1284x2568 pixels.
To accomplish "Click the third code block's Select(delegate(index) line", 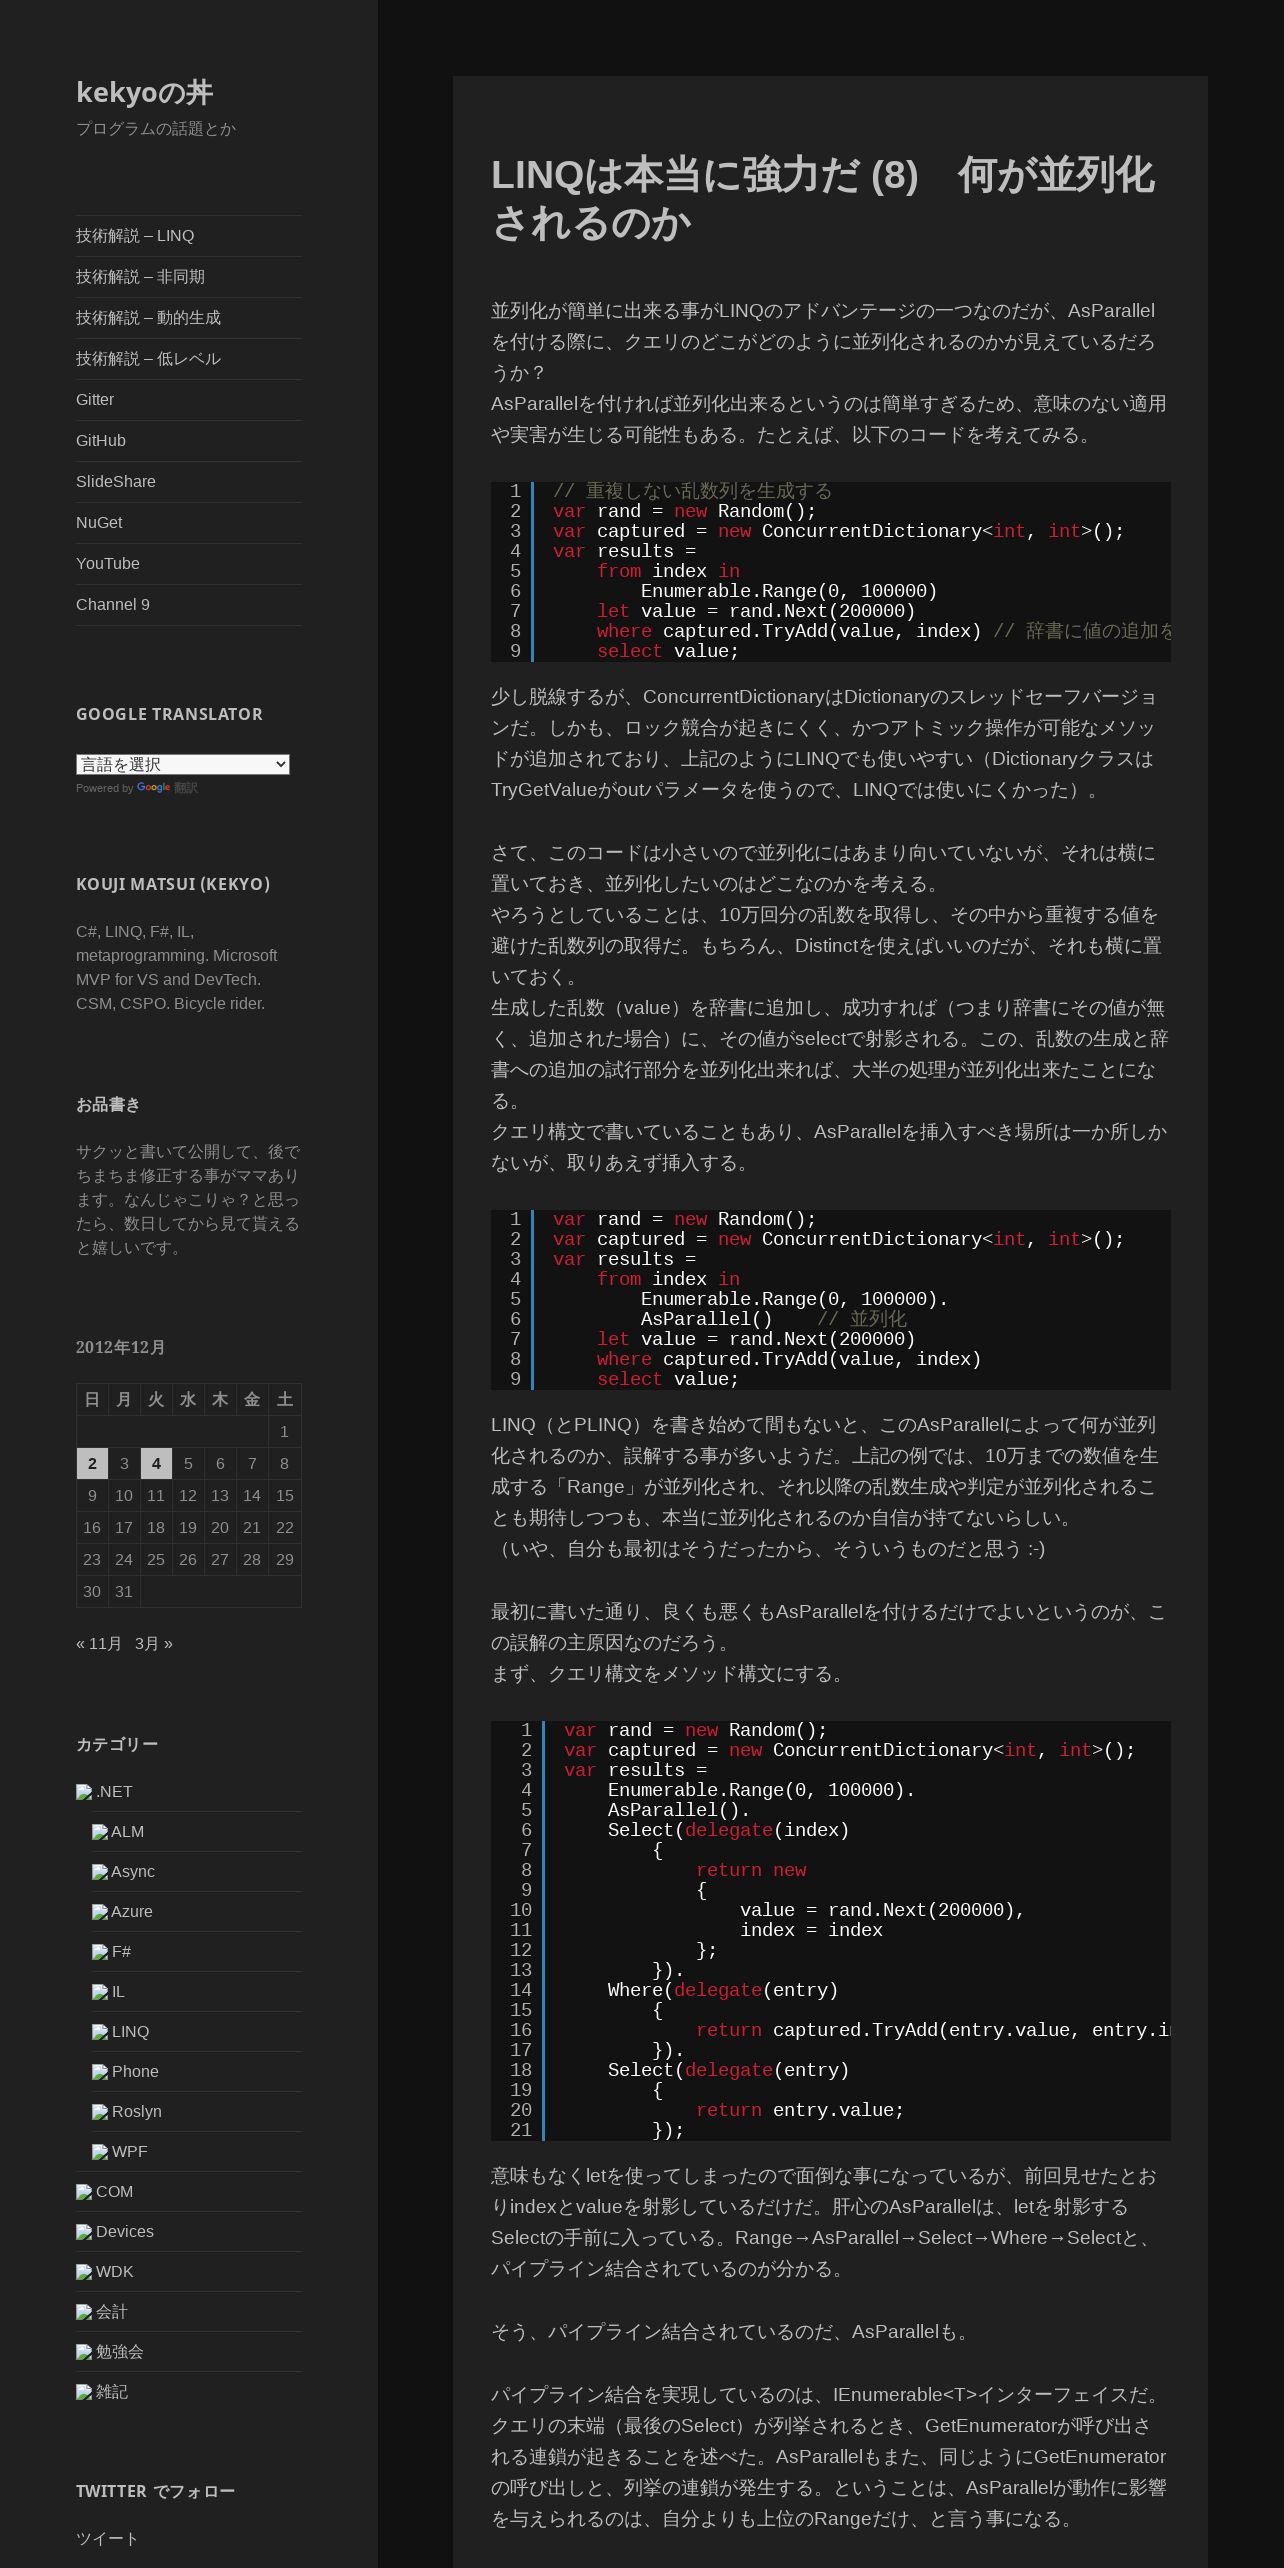I will [x=728, y=1831].
